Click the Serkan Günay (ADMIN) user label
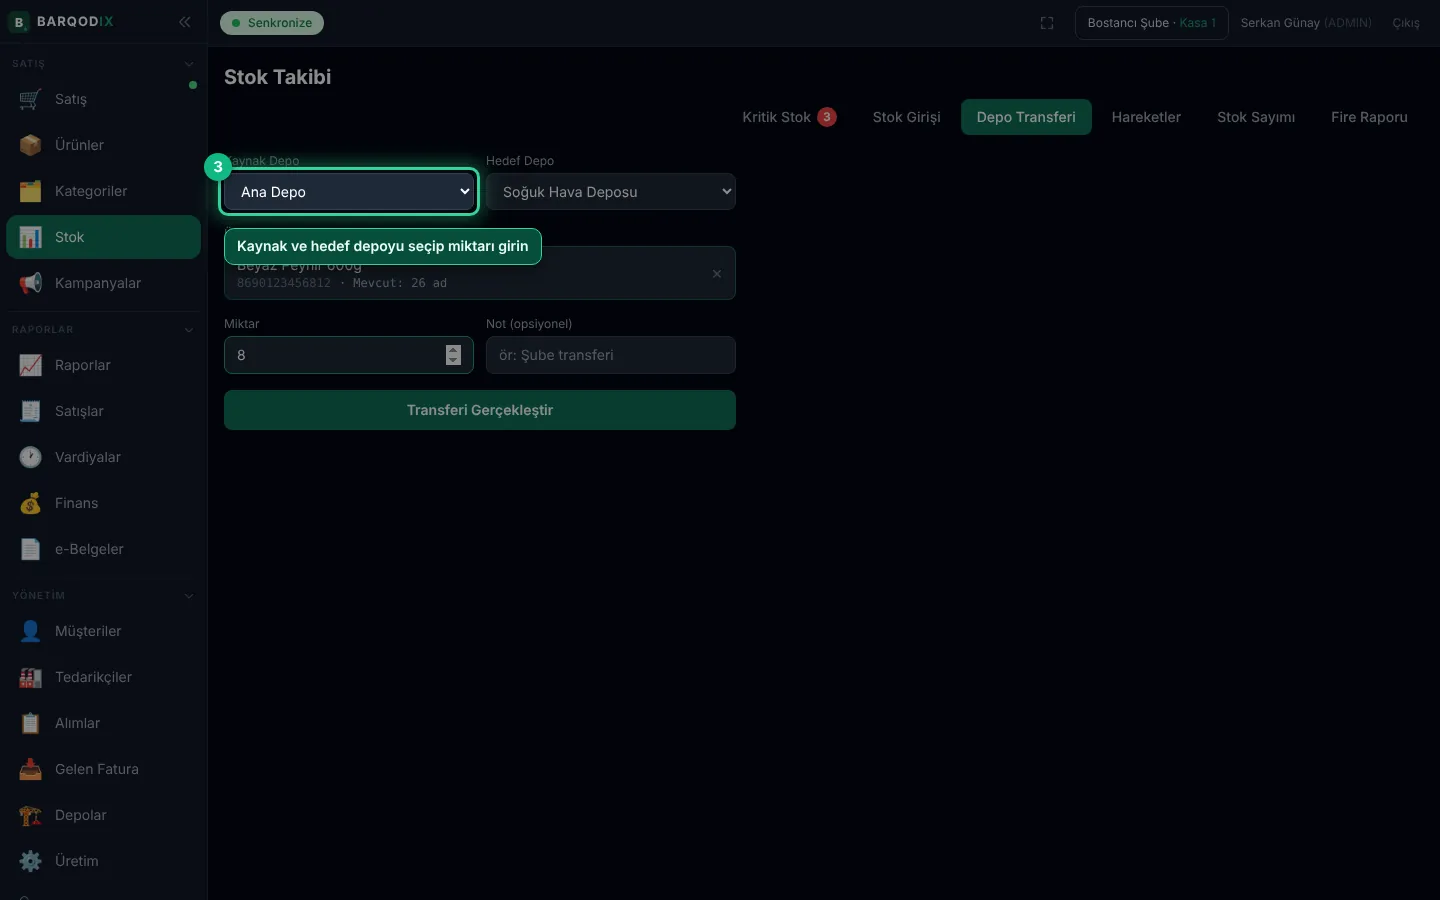The width and height of the screenshot is (1440, 900). pyautogui.click(x=1306, y=23)
